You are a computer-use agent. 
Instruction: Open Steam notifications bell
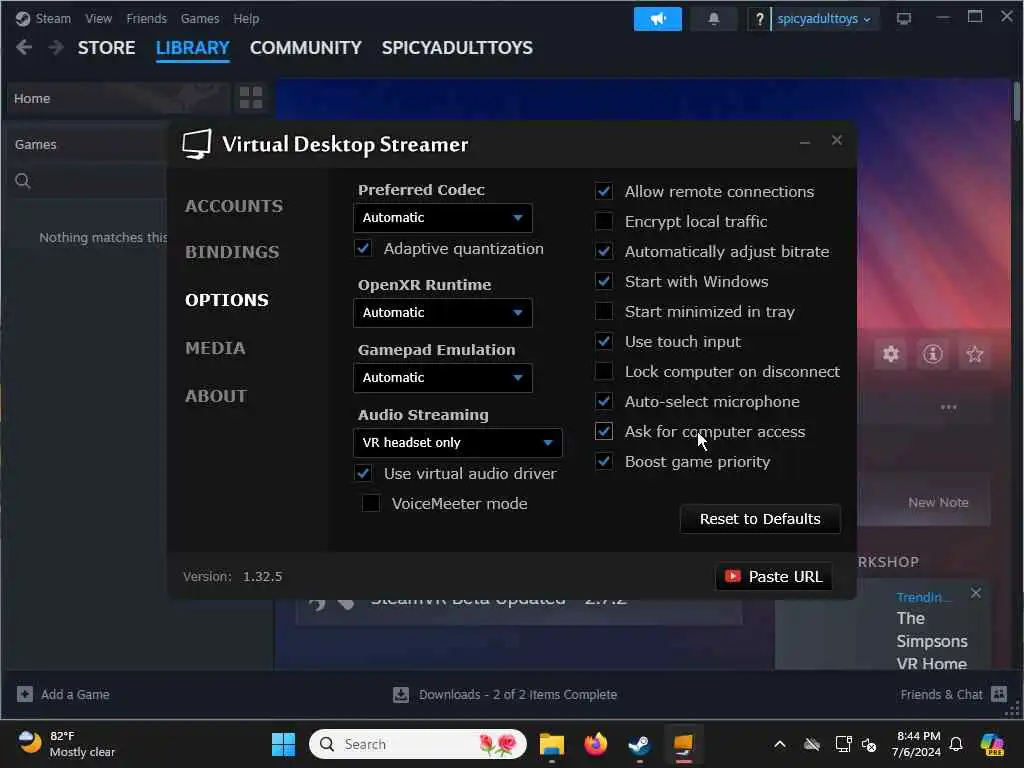(714, 19)
